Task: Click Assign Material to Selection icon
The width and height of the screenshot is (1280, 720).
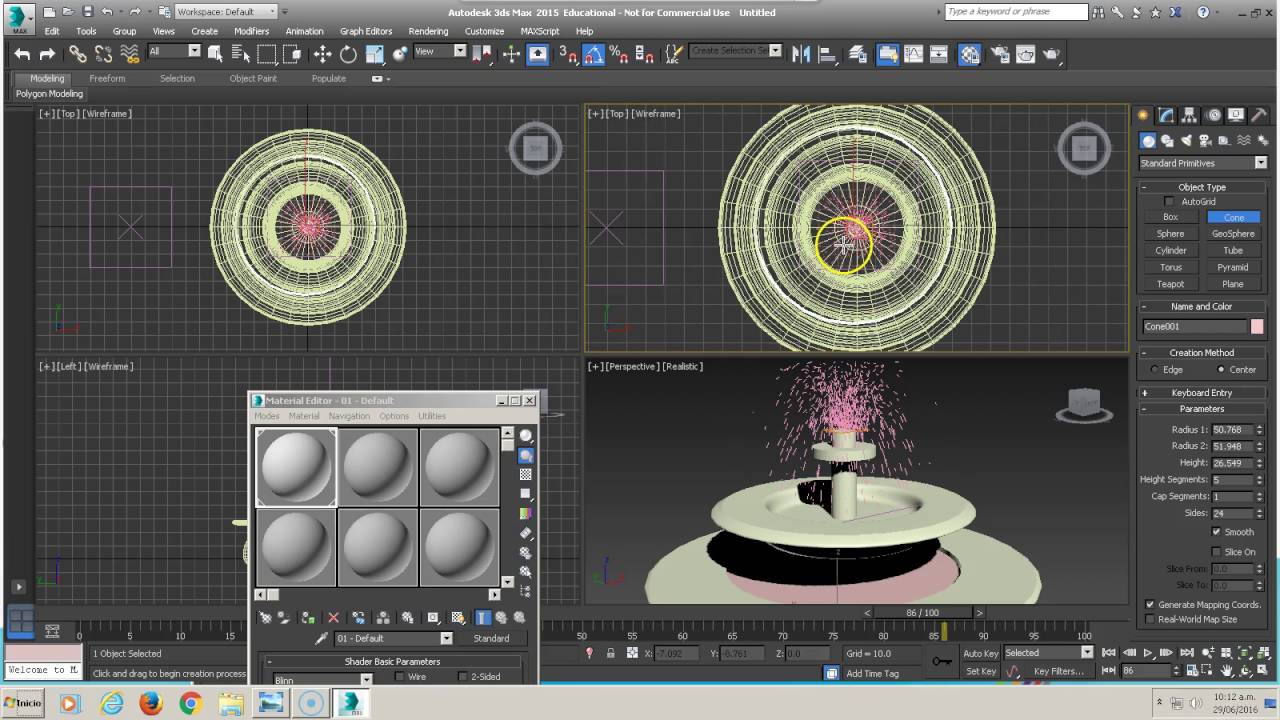Action: [x=308, y=618]
